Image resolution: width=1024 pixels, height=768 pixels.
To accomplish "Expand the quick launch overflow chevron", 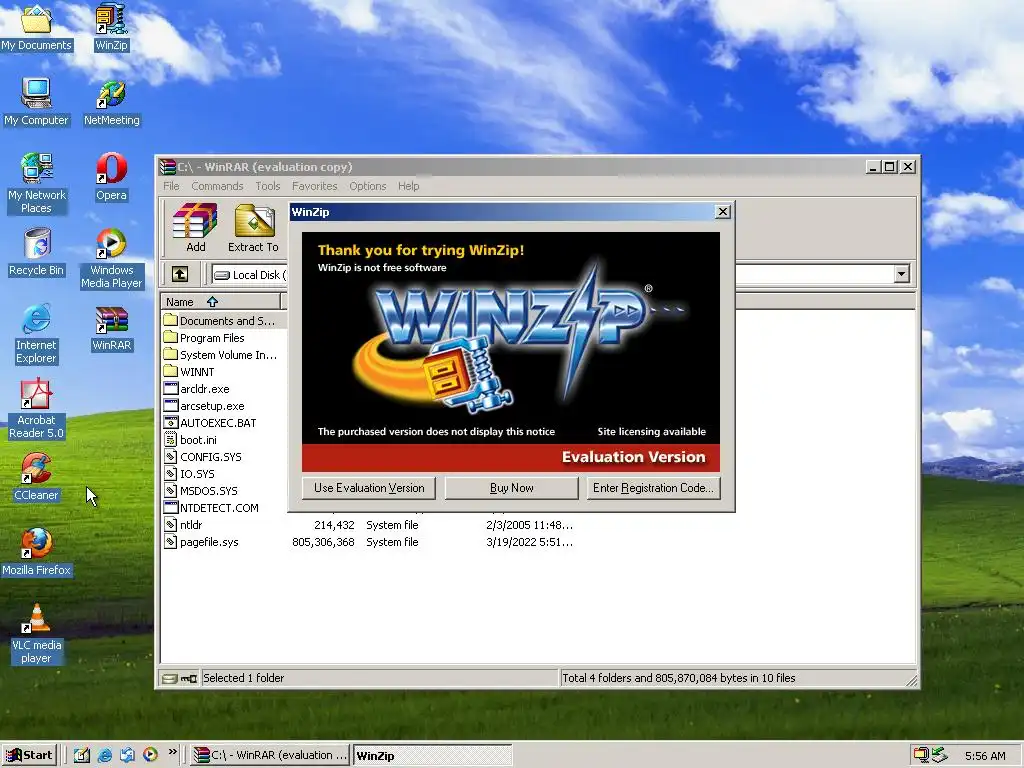I will tap(172, 752).
